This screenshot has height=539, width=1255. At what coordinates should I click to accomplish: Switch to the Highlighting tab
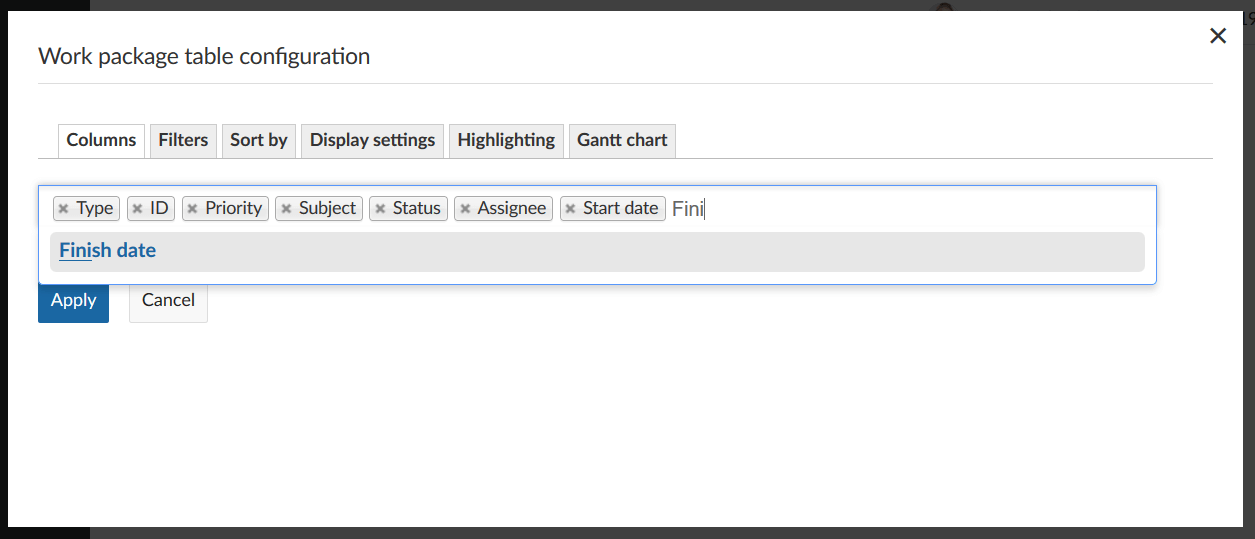[506, 140]
